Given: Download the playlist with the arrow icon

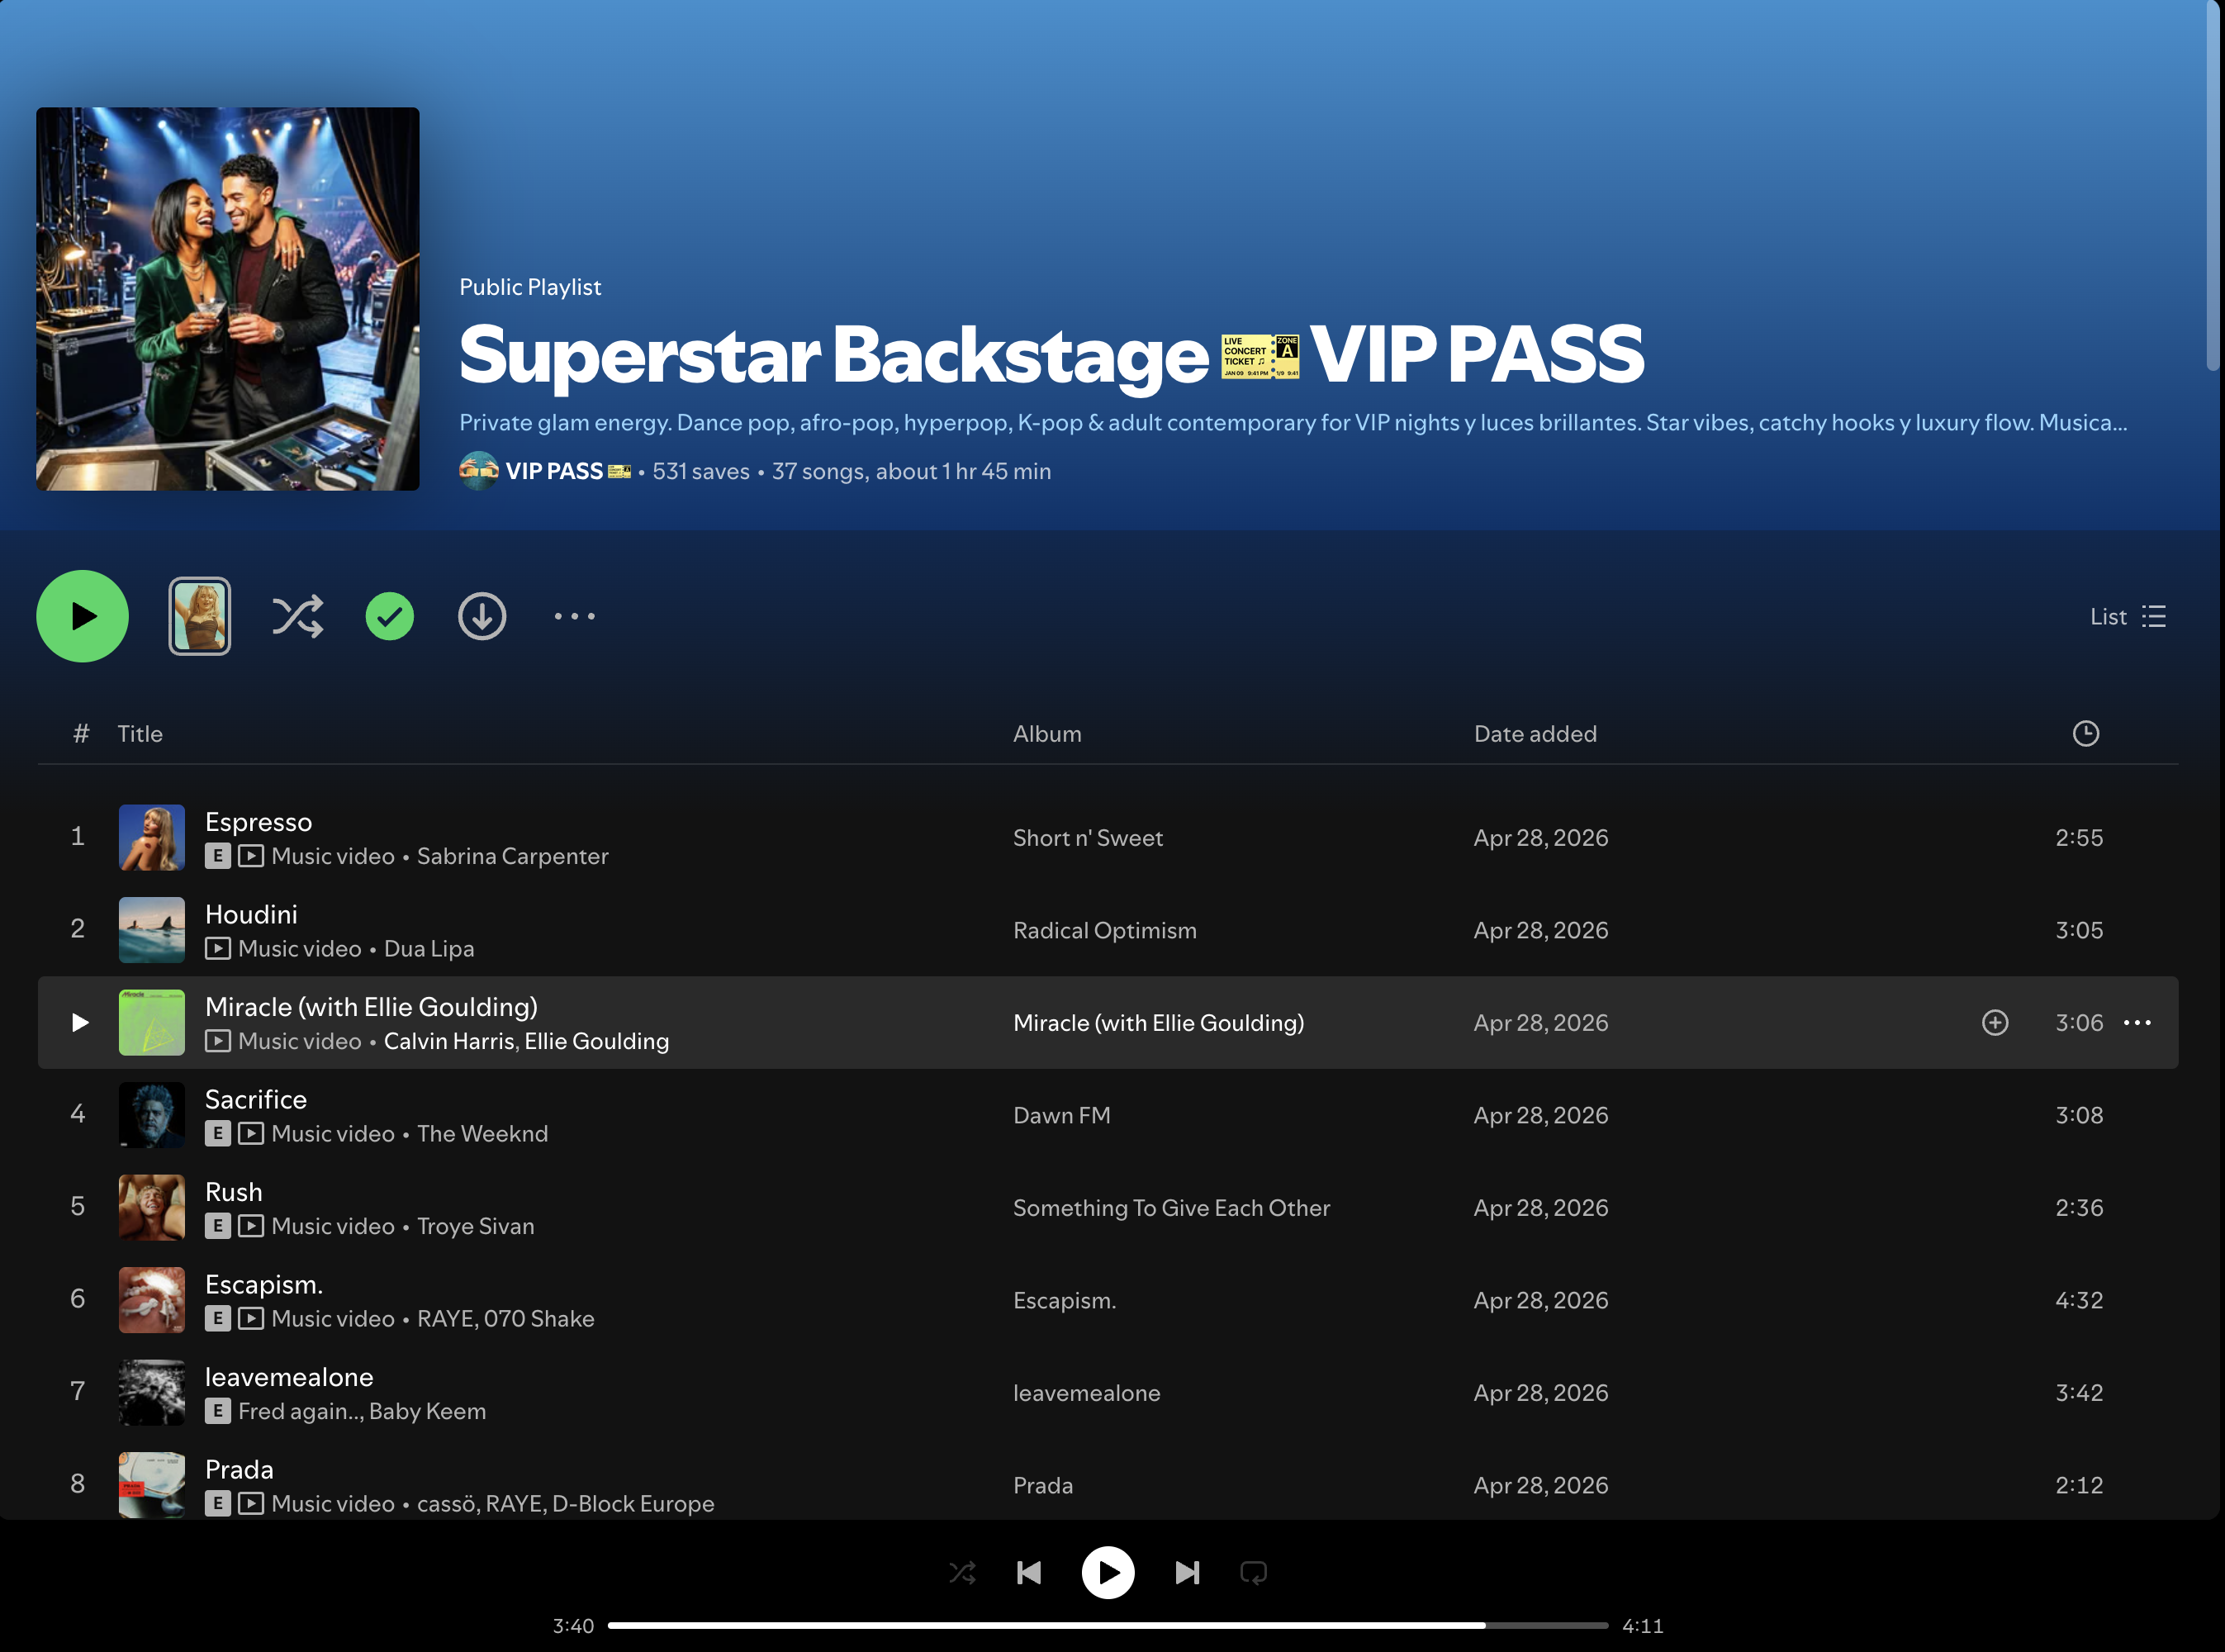Looking at the screenshot, I should click(x=482, y=616).
